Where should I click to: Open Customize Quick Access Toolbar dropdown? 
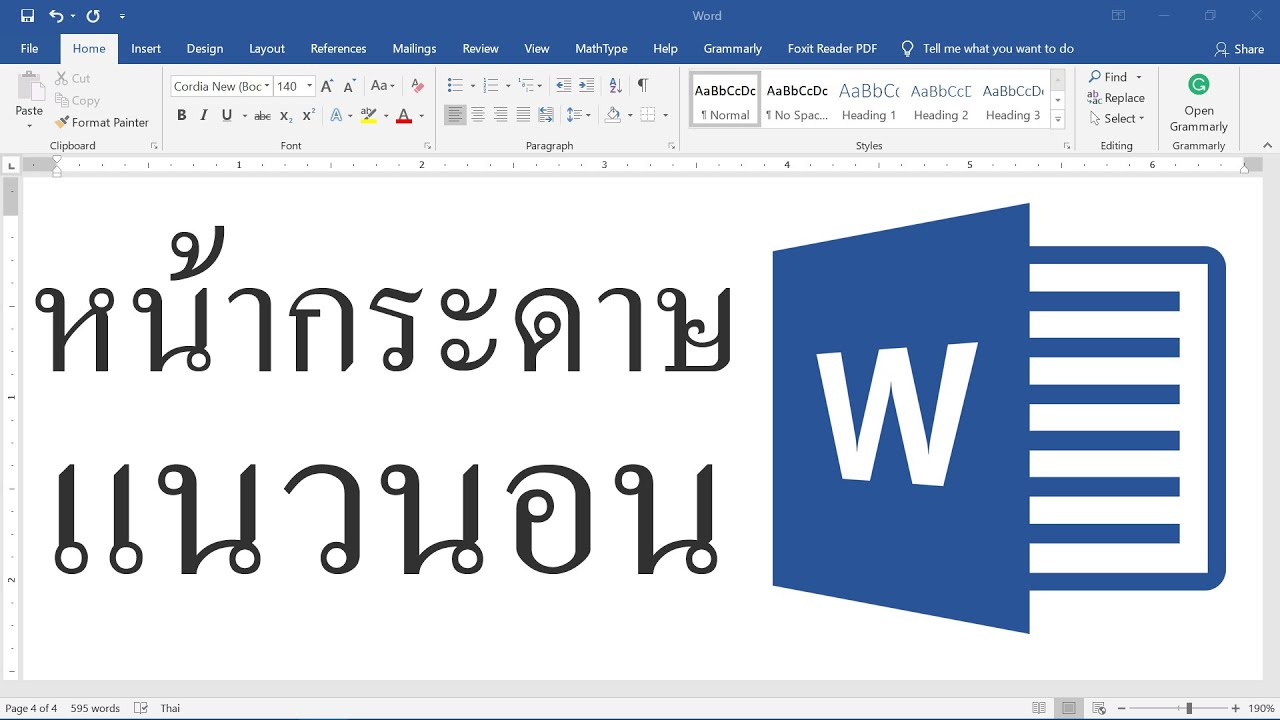(122, 16)
